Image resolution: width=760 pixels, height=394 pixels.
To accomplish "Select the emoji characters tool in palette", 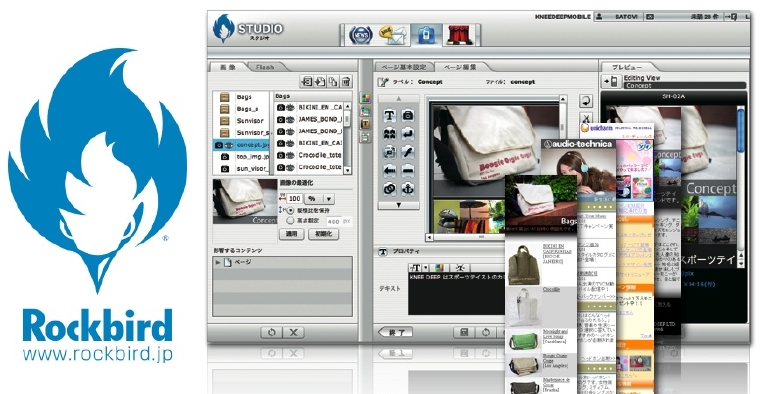I will pos(390,134).
